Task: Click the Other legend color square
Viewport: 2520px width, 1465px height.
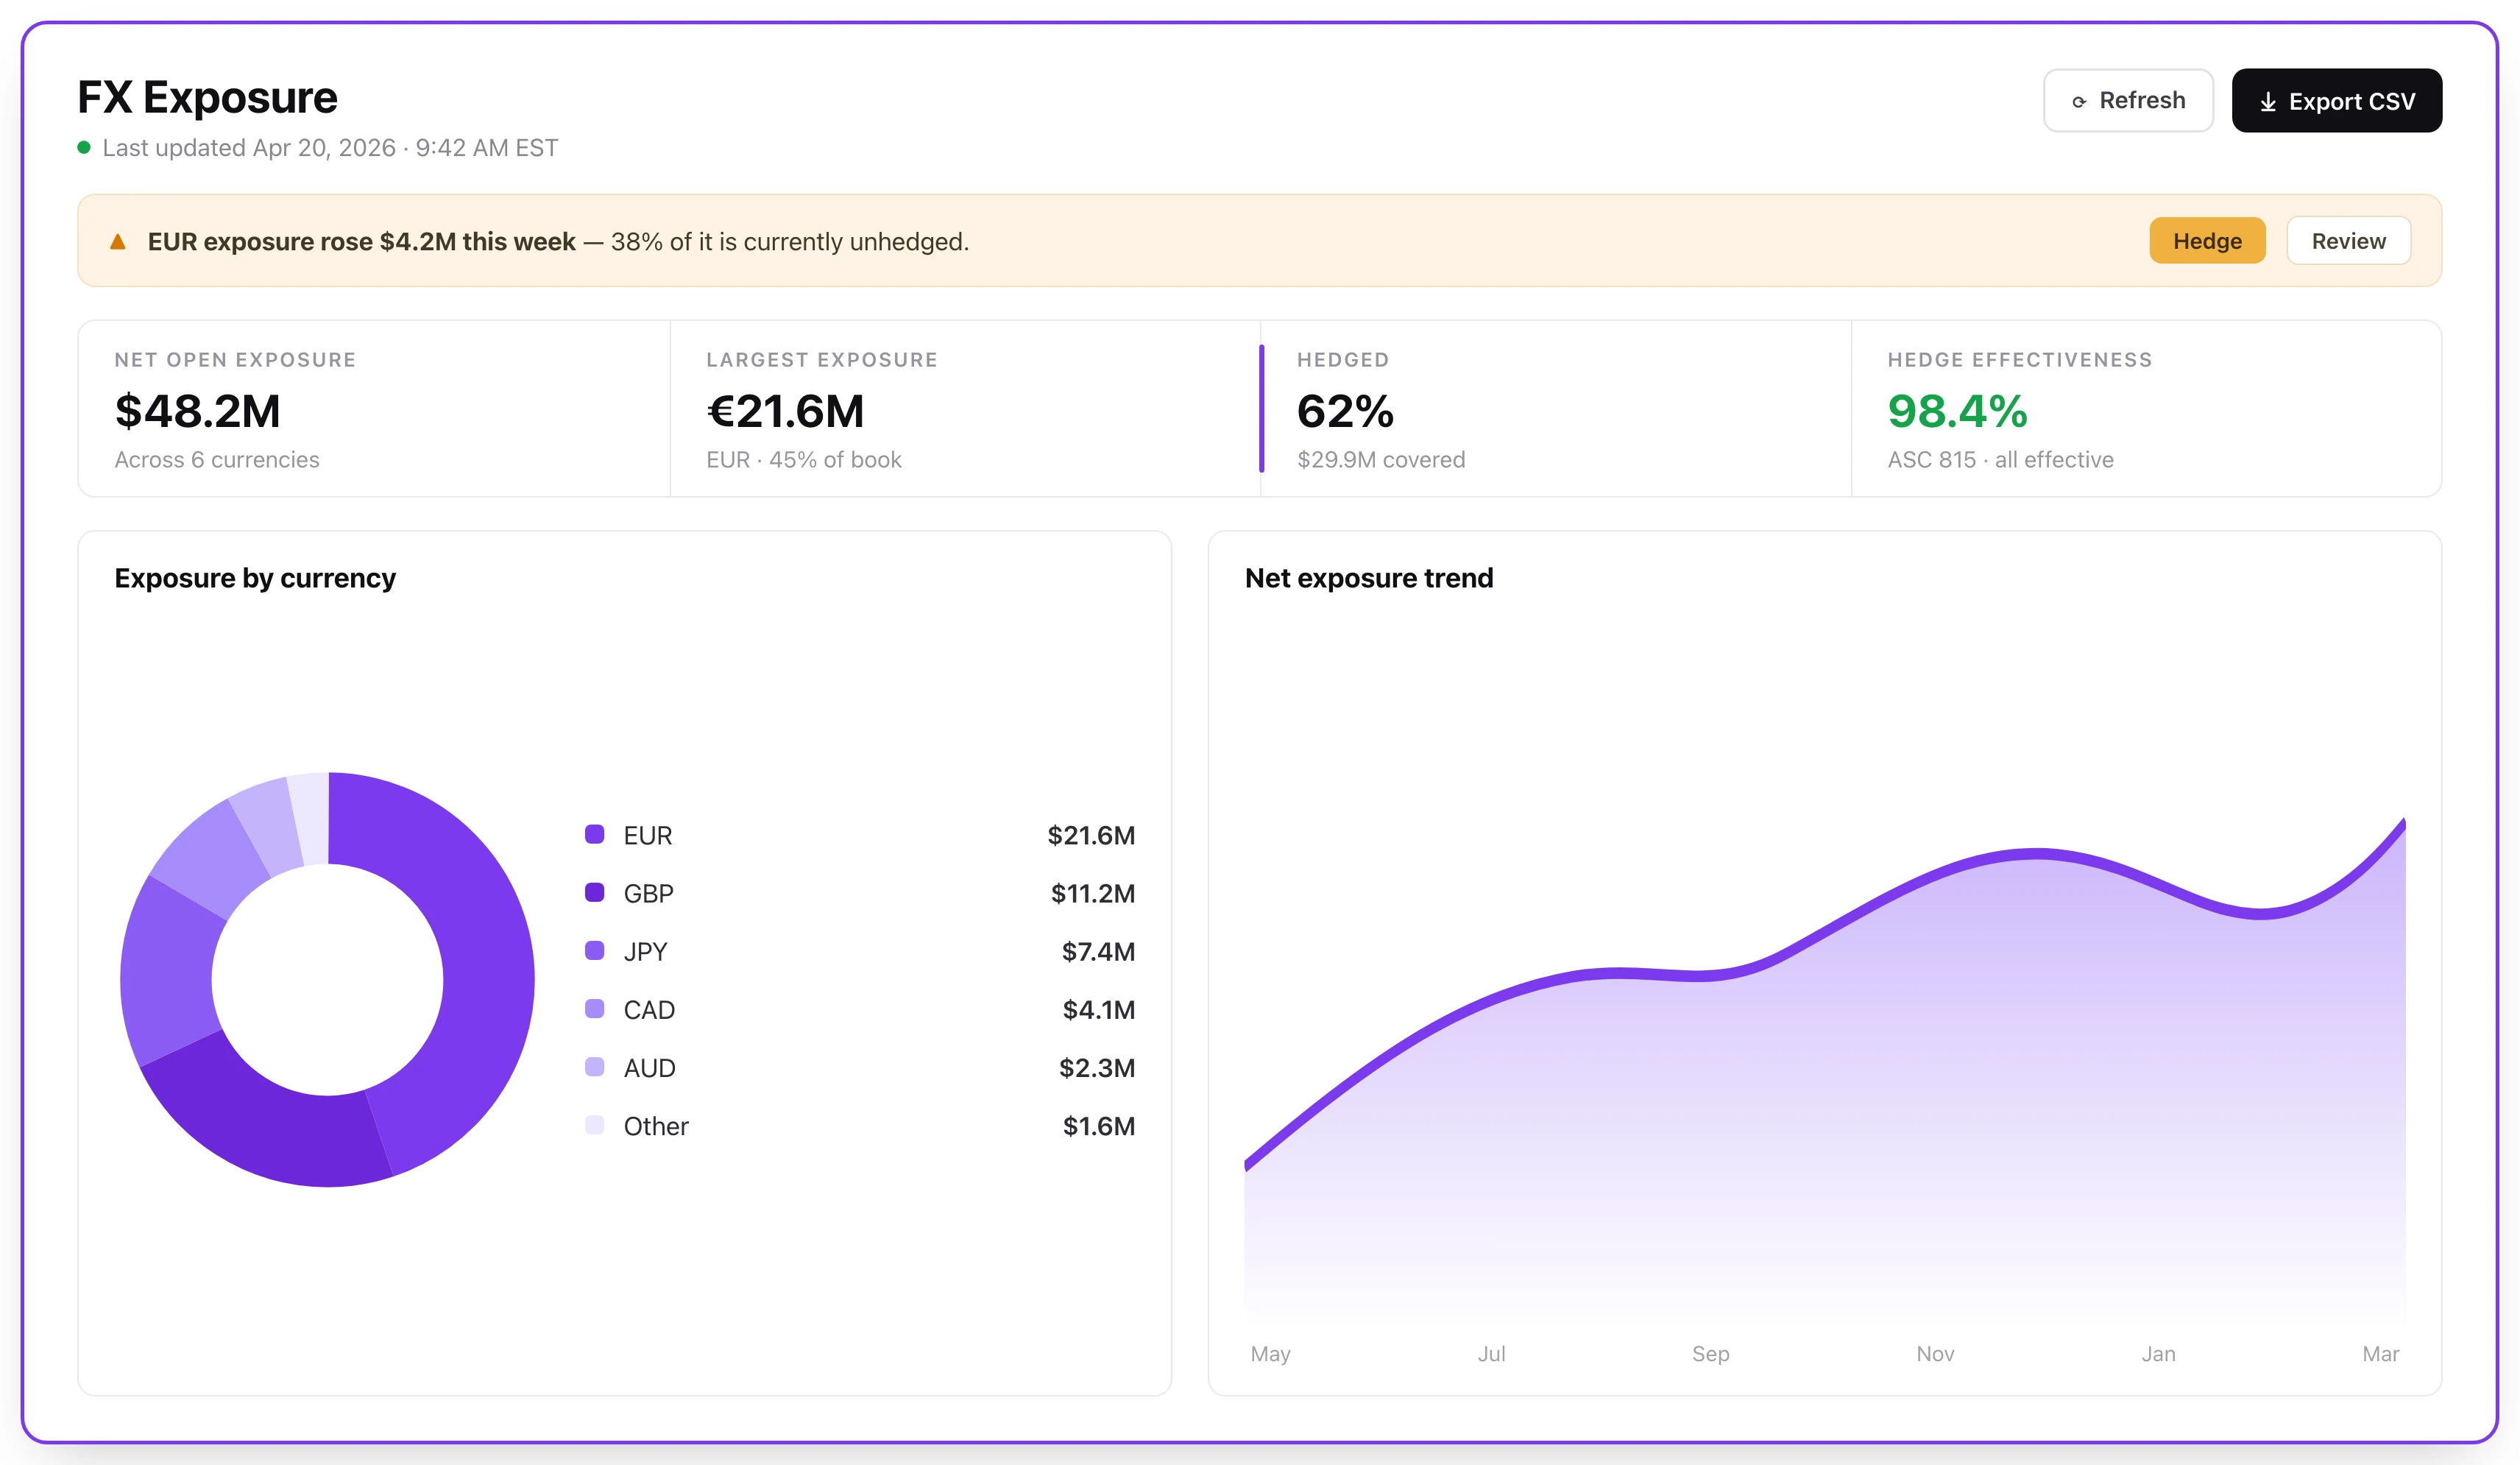Action: (594, 1124)
